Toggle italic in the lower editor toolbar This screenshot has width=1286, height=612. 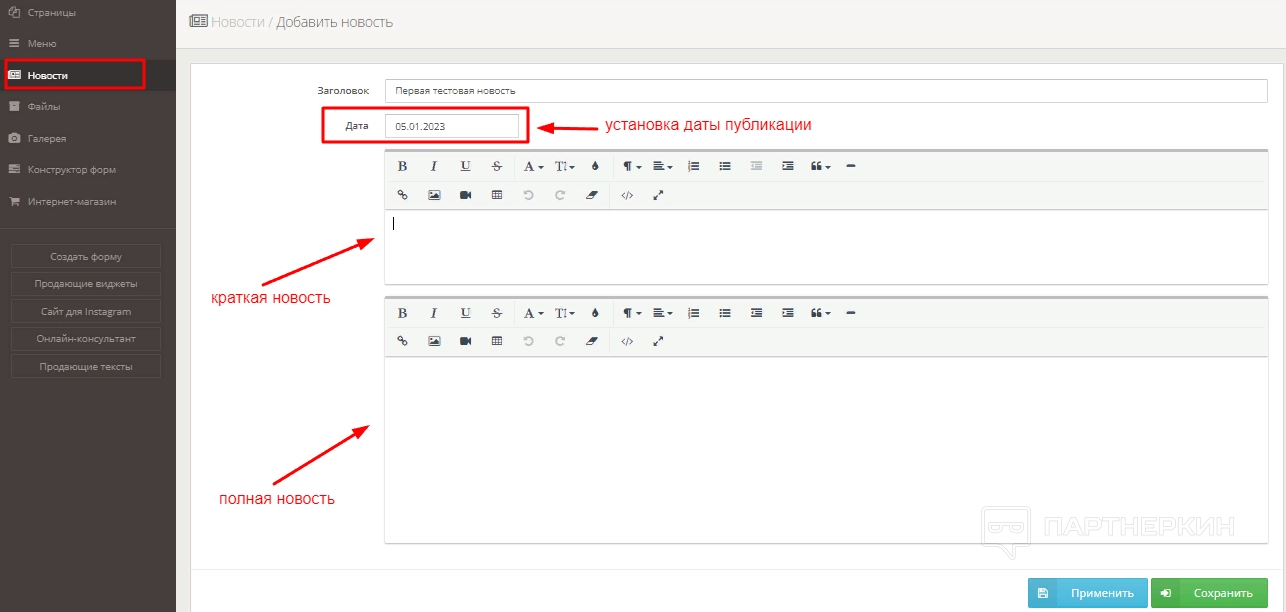tap(434, 313)
